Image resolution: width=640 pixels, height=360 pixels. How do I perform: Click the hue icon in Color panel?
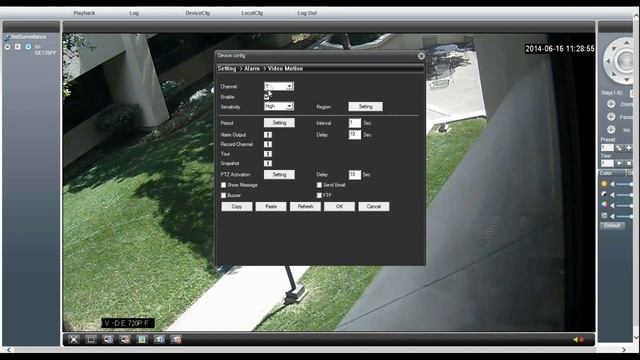click(x=604, y=216)
